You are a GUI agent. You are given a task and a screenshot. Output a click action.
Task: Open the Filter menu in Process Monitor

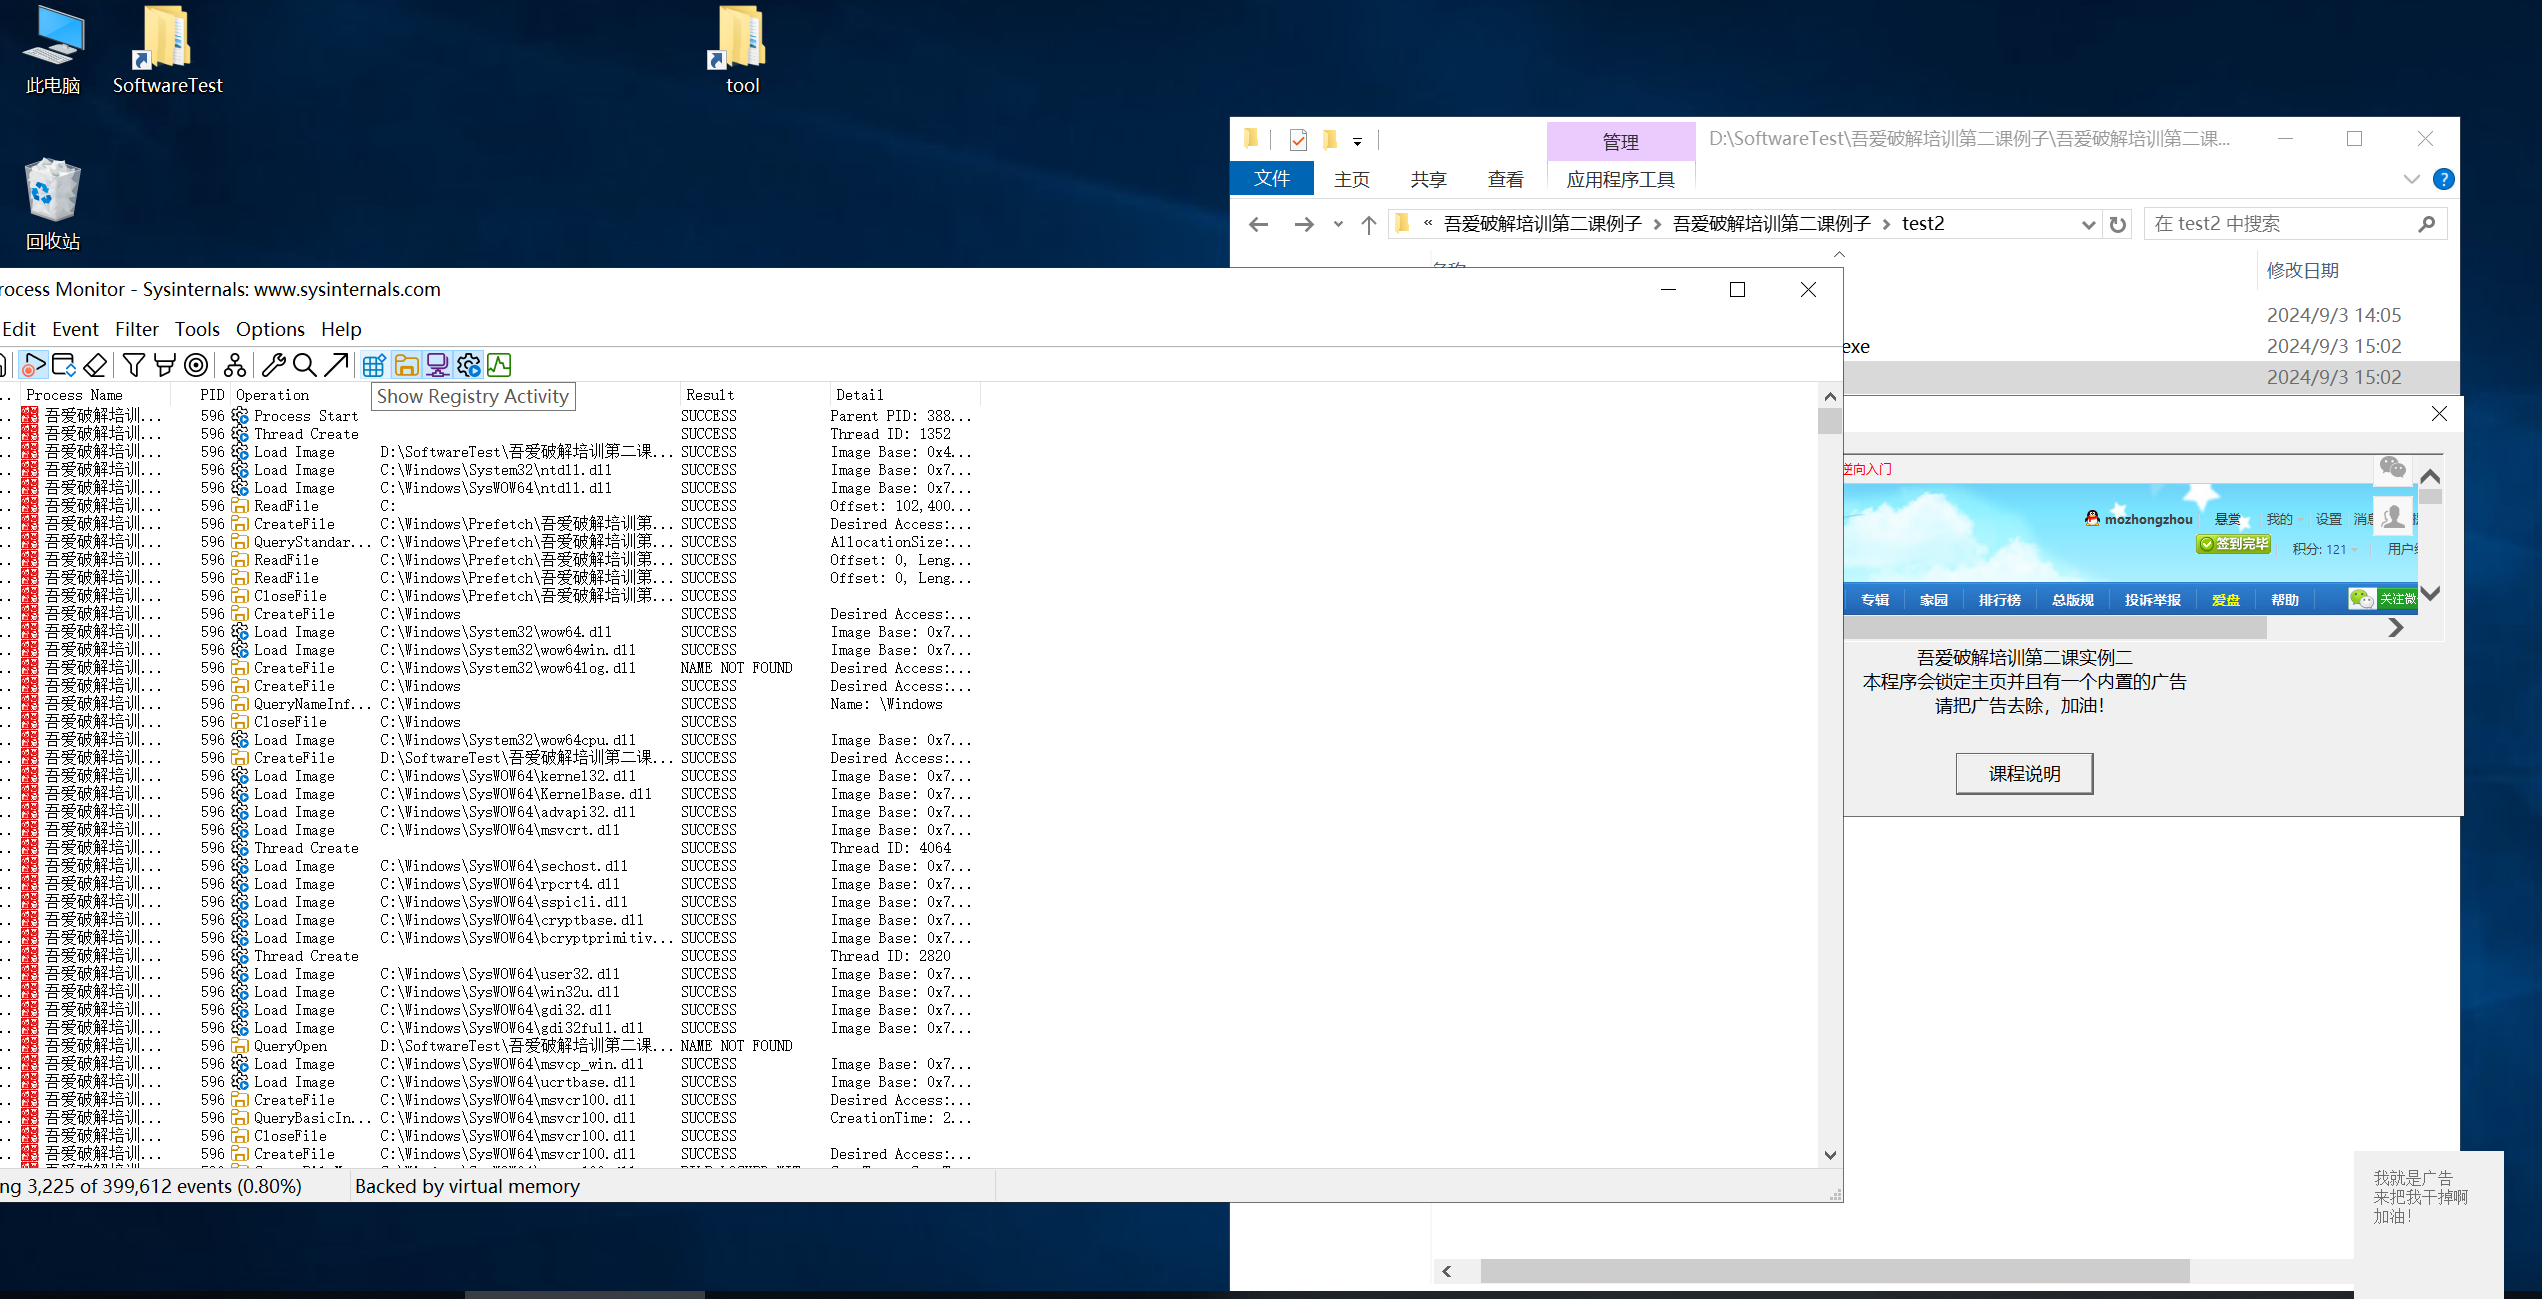coord(137,329)
